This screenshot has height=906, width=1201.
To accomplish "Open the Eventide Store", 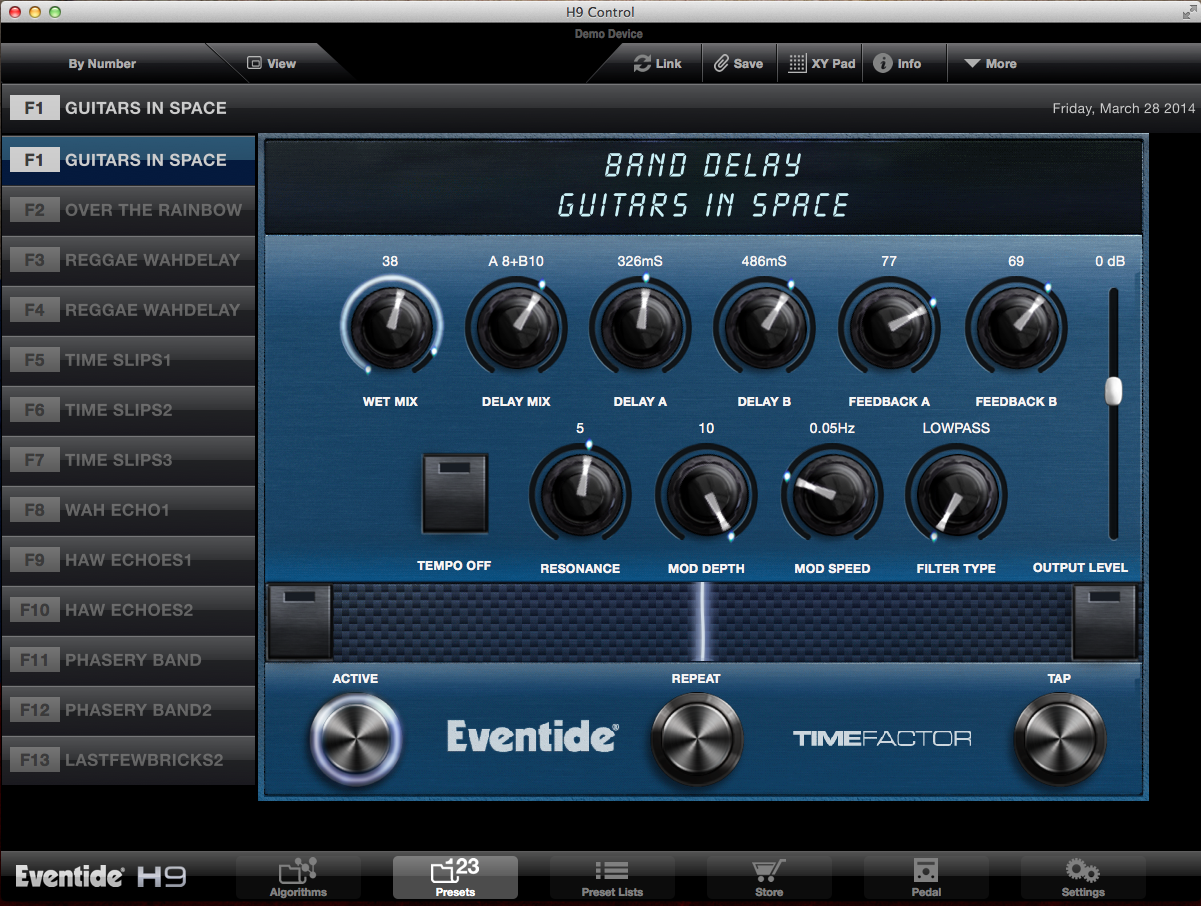I will [769, 877].
